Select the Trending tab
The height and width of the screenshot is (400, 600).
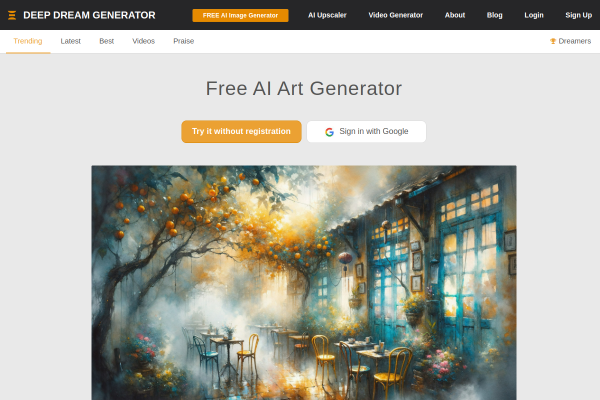28,41
